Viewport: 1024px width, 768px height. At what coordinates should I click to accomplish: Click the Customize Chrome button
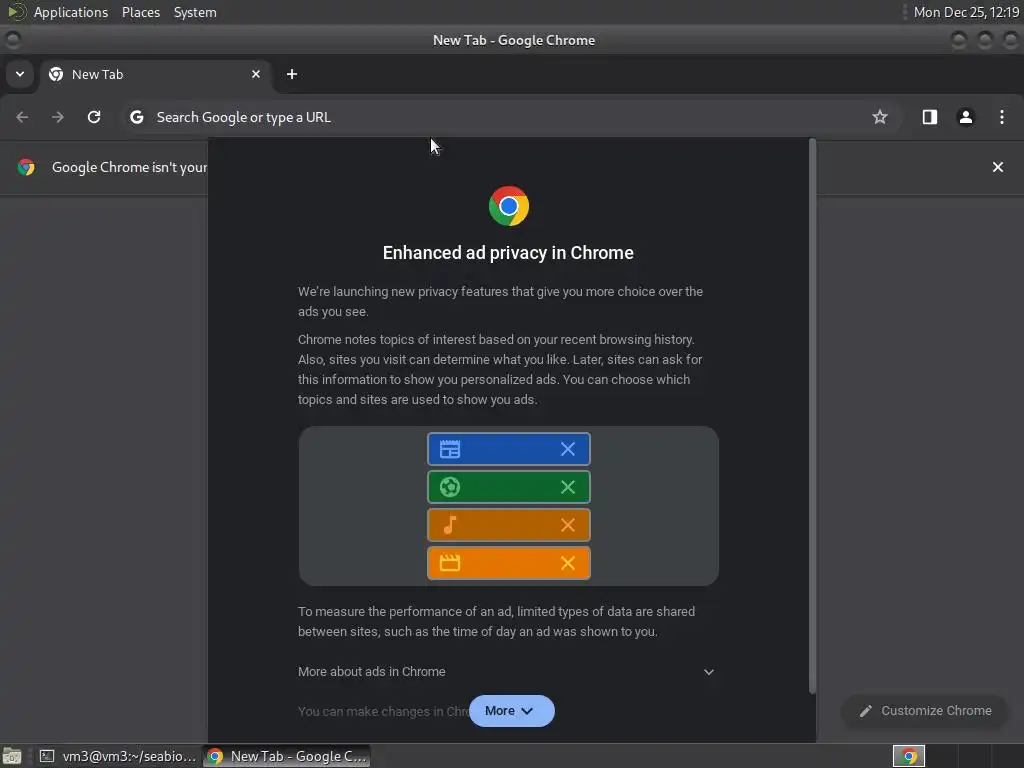click(x=925, y=711)
